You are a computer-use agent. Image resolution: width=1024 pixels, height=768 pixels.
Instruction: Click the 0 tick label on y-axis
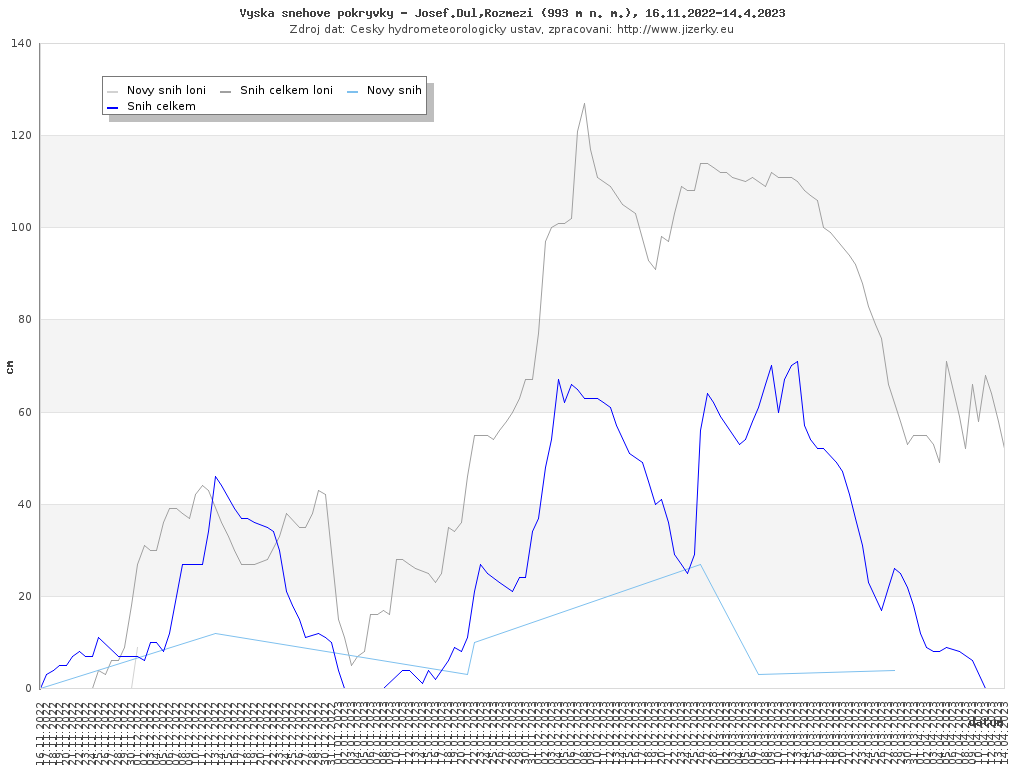[x=28, y=688]
